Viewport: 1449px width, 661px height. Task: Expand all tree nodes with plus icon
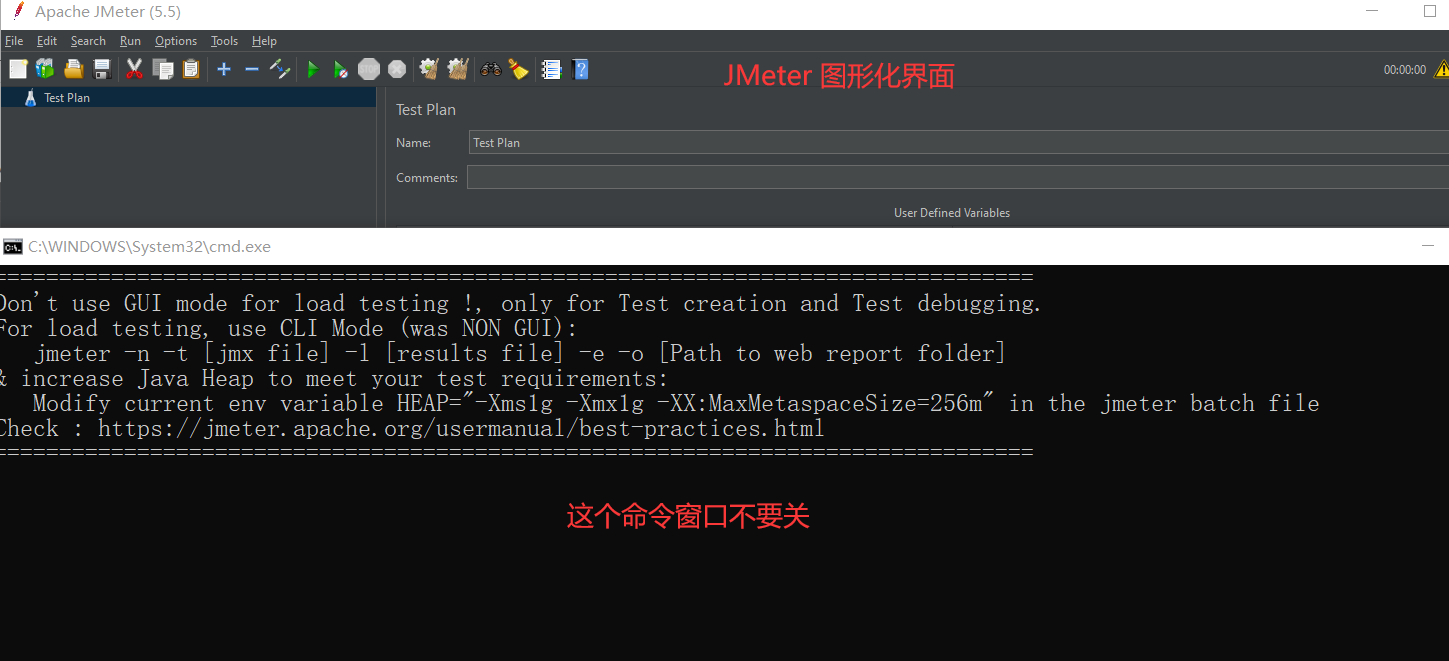tap(224, 69)
